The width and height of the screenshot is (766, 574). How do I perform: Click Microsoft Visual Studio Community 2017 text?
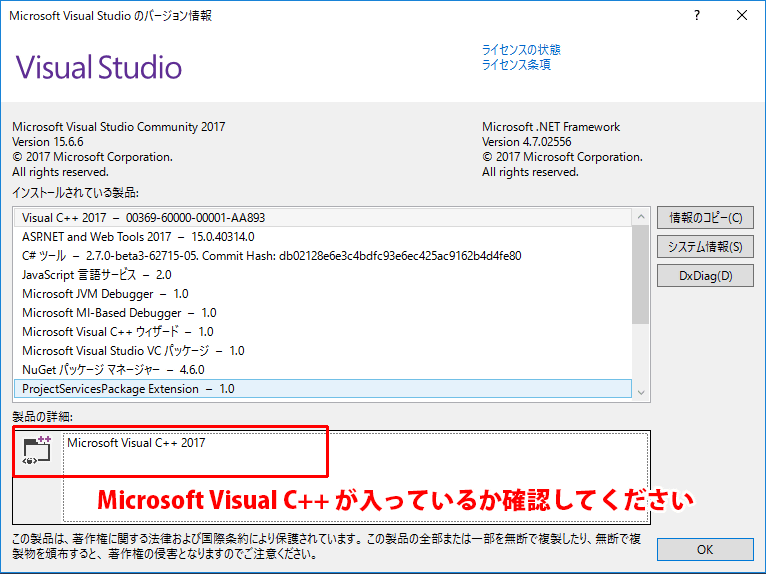click(119, 127)
